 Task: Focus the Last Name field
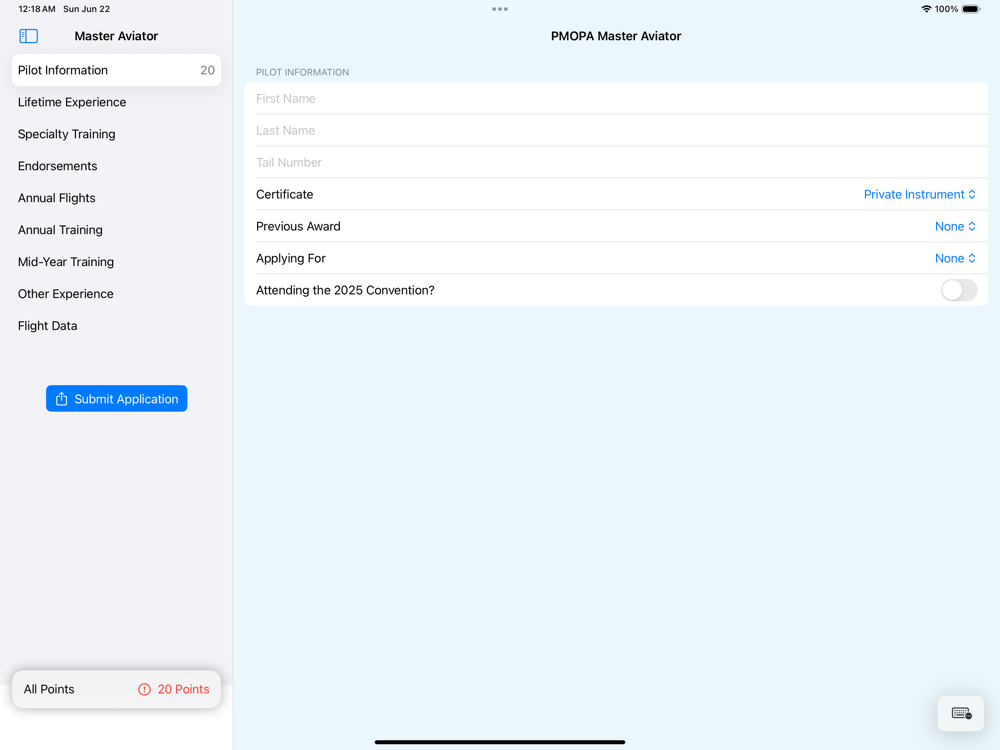(x=616, y=131)
